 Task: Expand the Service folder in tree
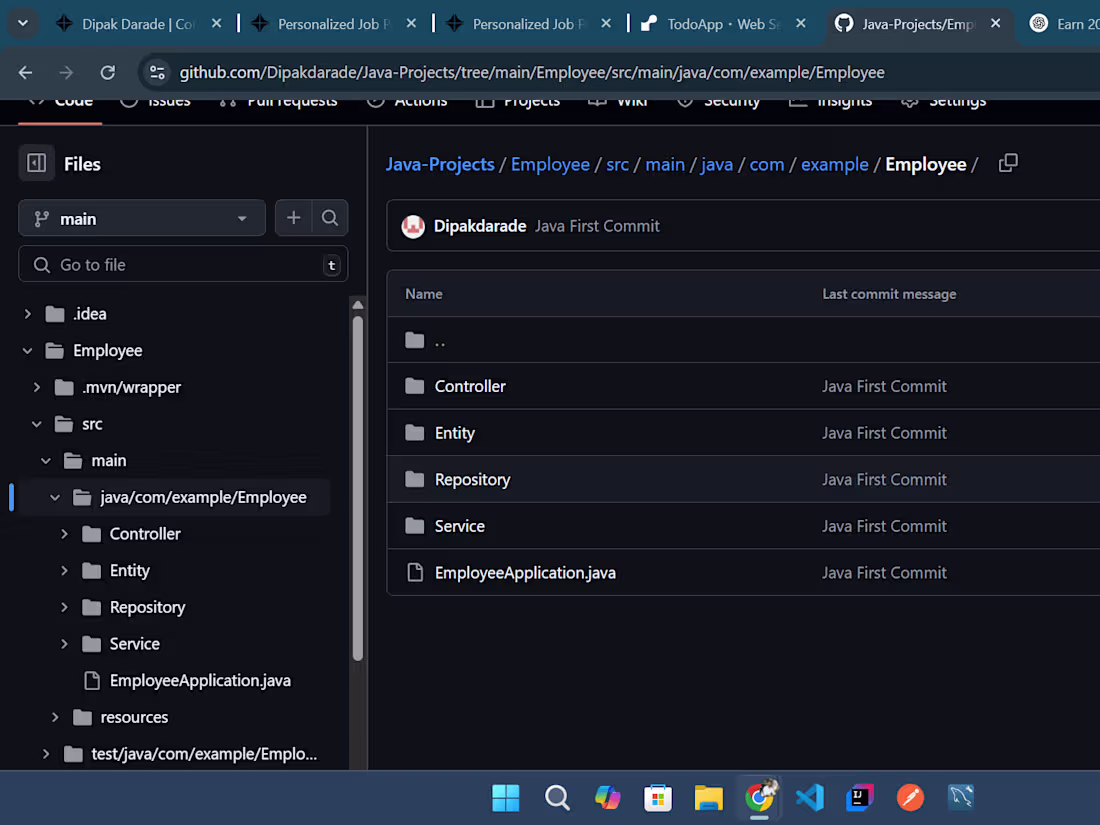pos(64,644)
